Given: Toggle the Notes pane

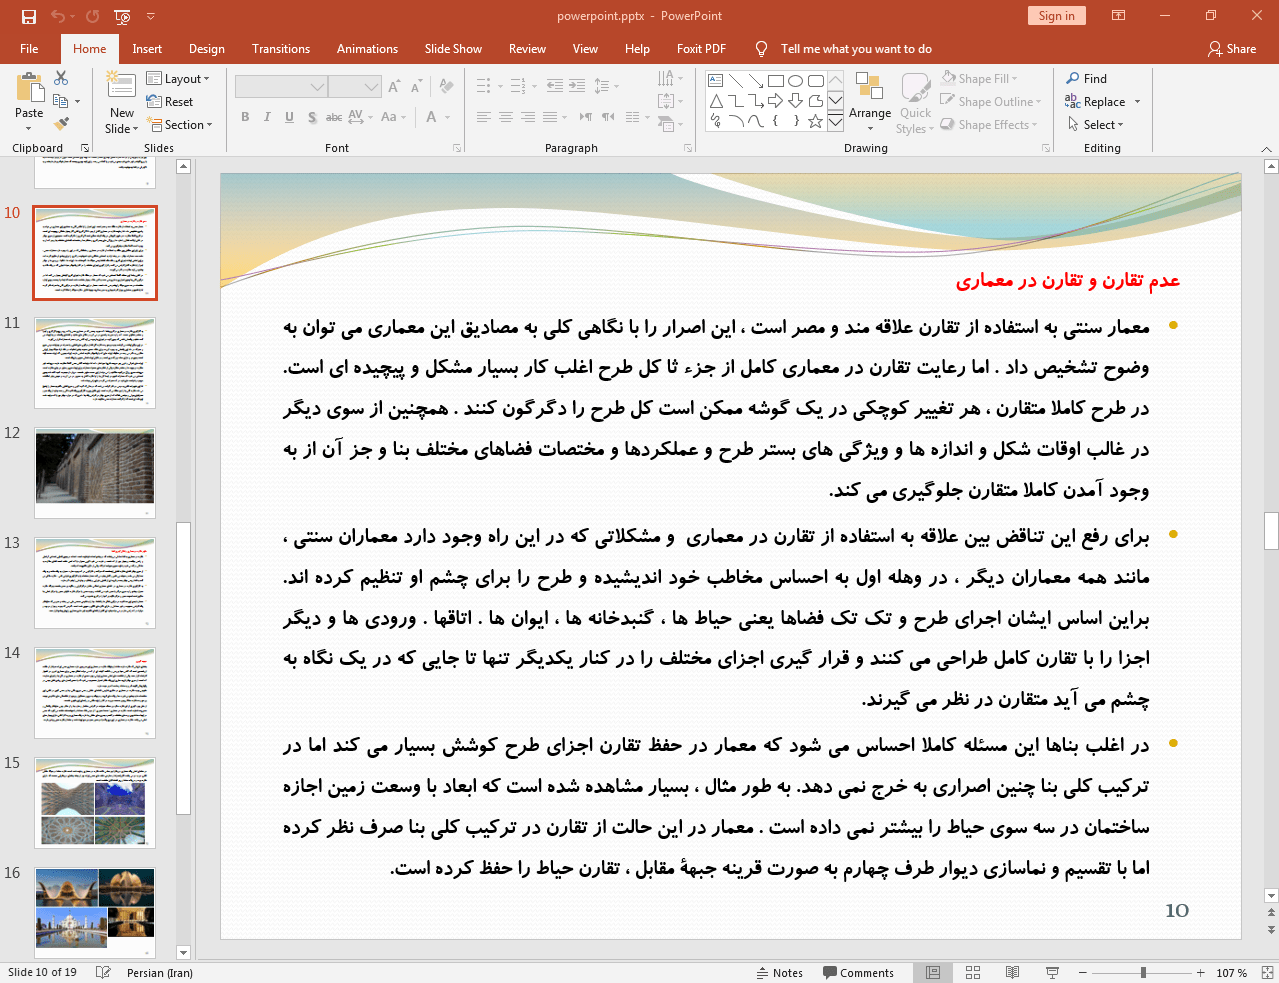Looking at the screenshot, I should tap(780, 973).
